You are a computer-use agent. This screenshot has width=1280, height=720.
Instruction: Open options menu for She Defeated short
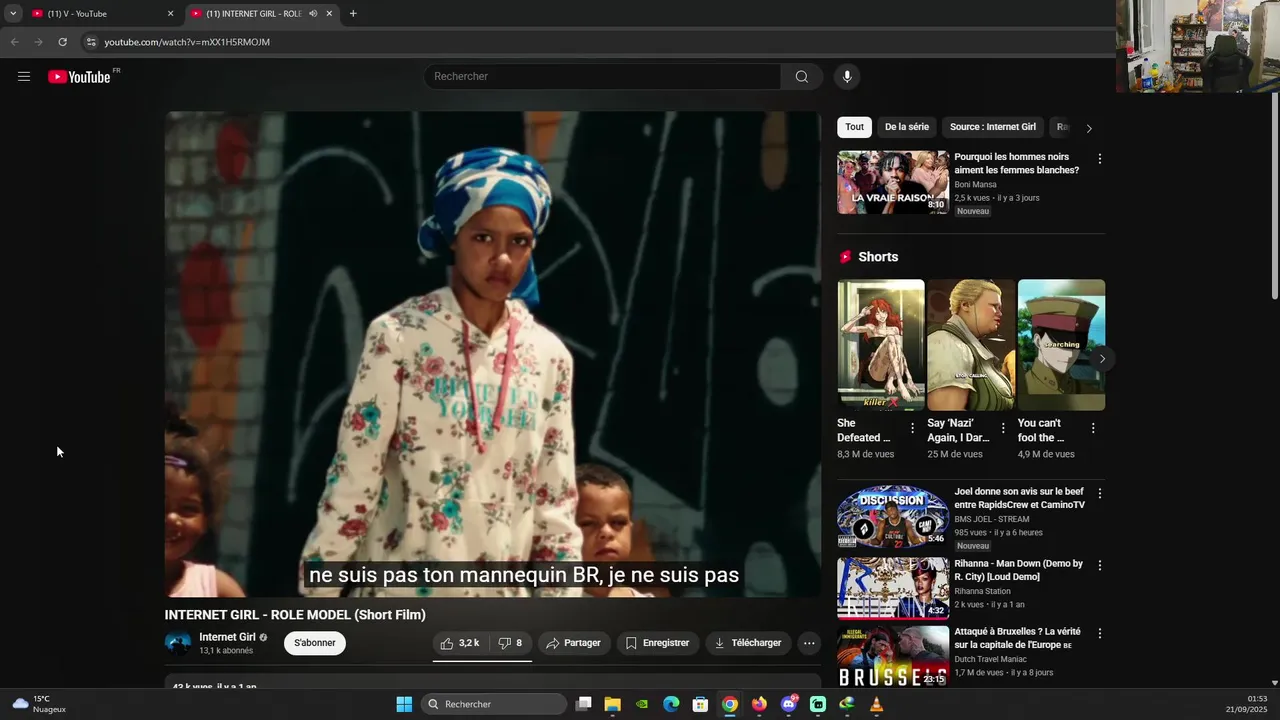[x=912, y=428]
